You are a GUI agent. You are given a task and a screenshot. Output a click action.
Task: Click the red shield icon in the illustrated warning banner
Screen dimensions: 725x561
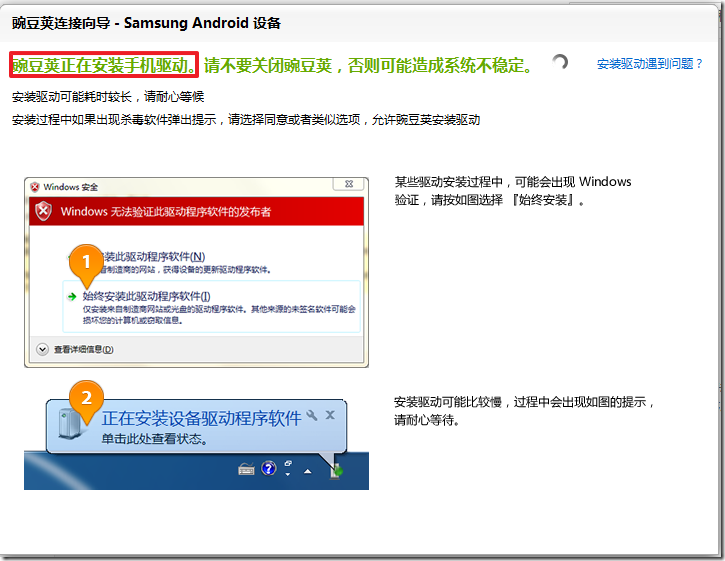tap(43, 211)
